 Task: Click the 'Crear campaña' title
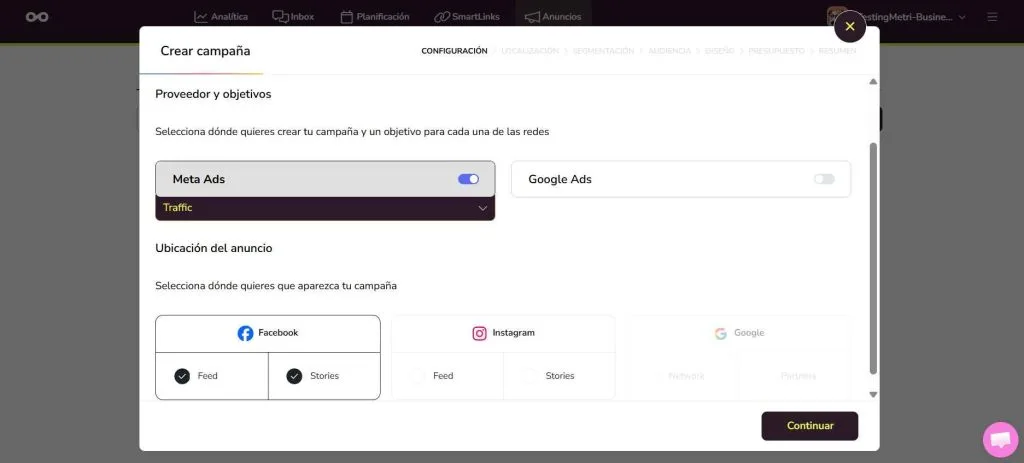coord(205,51)
